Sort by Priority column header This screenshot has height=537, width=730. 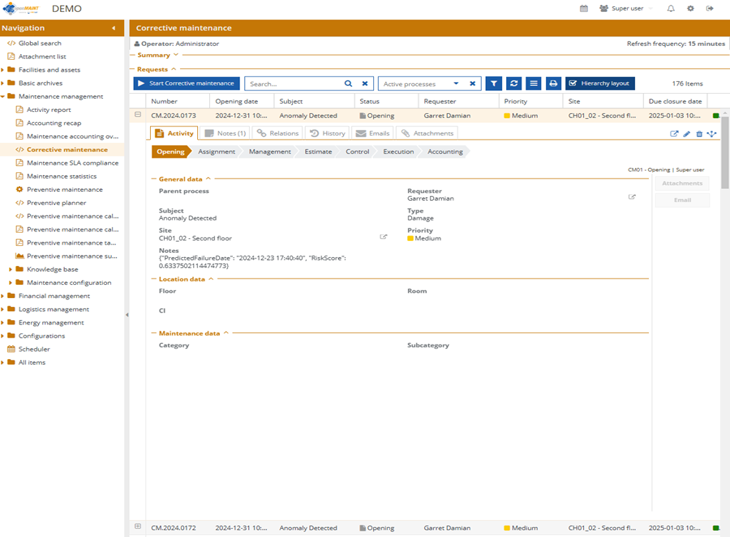[515, 101]
